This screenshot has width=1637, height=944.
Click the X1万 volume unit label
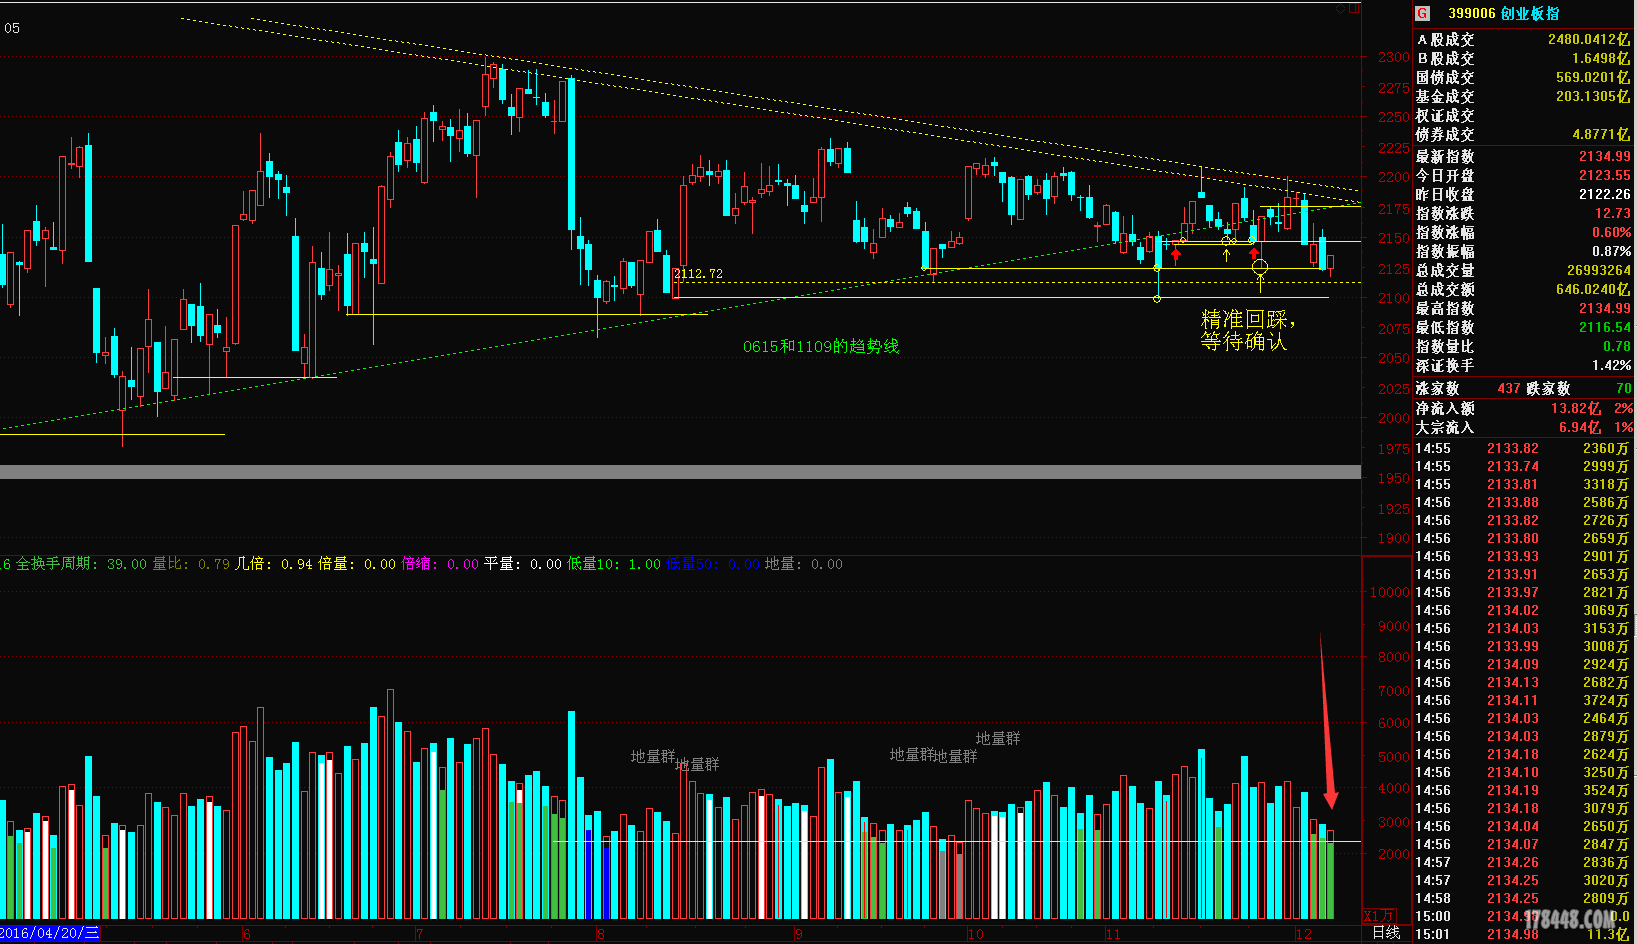[1379, 916]
